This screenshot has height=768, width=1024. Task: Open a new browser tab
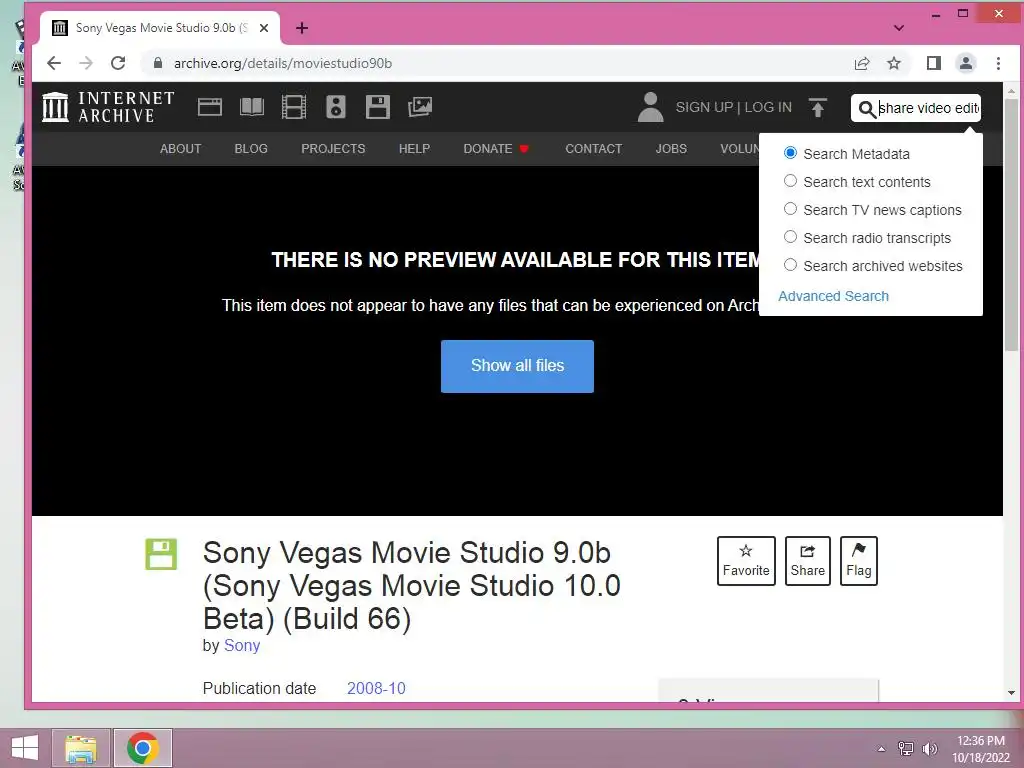click(x=302, y=28)
